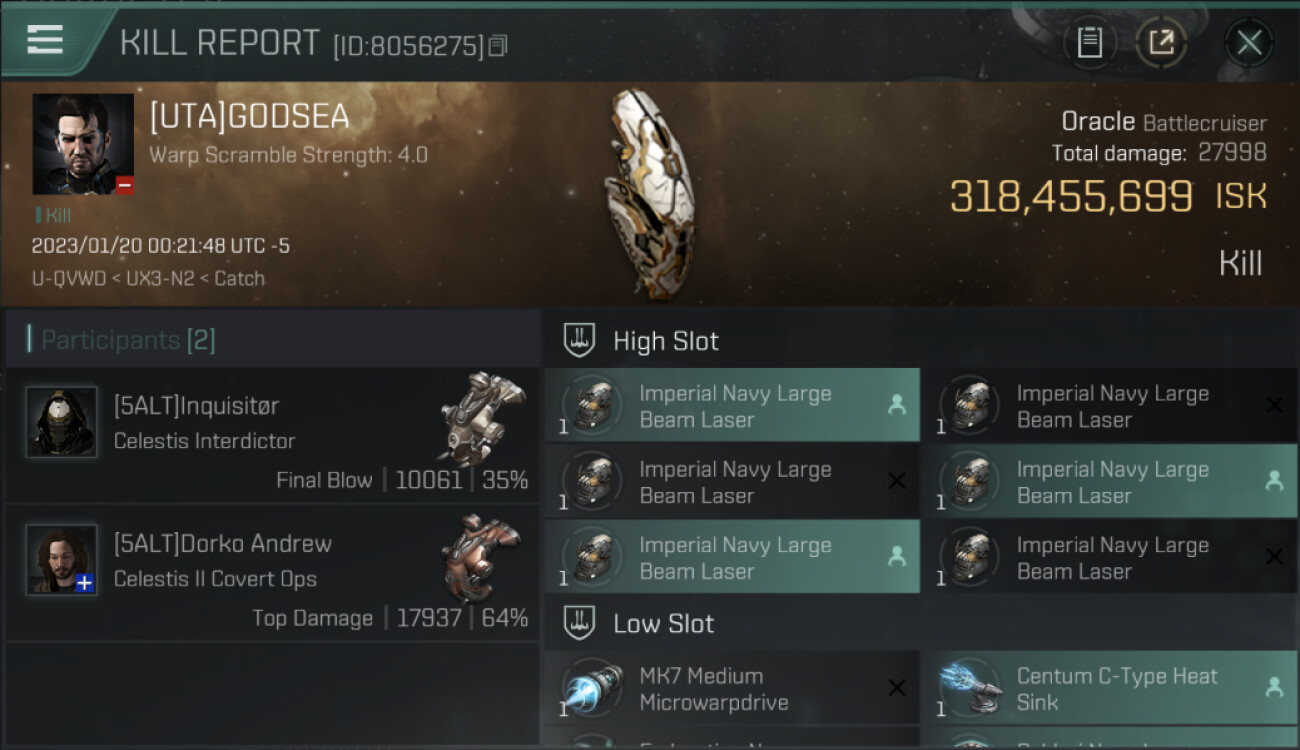Open the kill report clipboard icon
The image size is (1300, 750).
tap(1089, 42)
